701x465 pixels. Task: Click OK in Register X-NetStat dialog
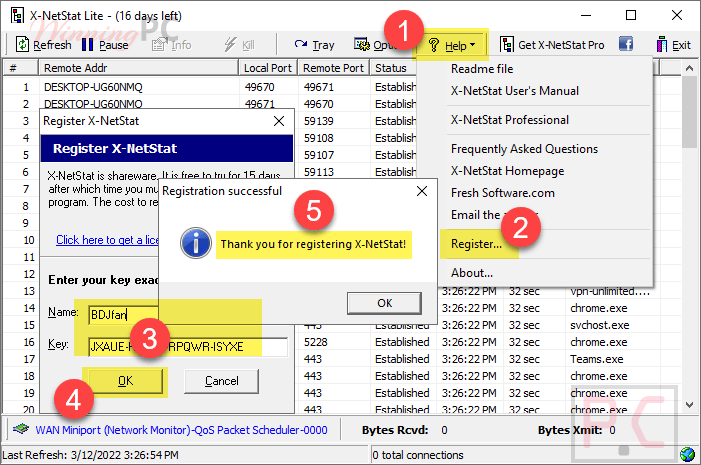125,381
